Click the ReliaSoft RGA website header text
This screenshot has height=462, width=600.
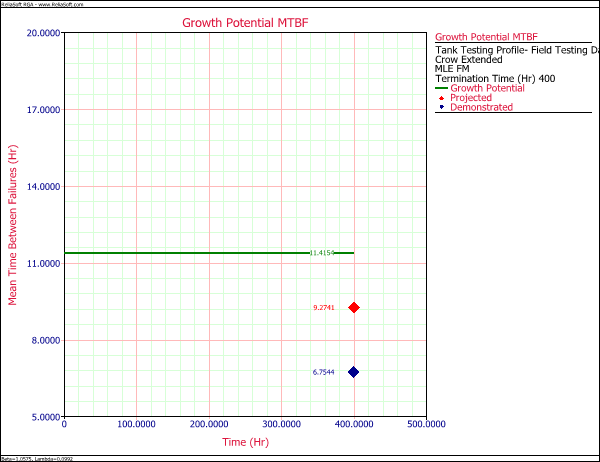pyautogui.click(x=40, y=4)
